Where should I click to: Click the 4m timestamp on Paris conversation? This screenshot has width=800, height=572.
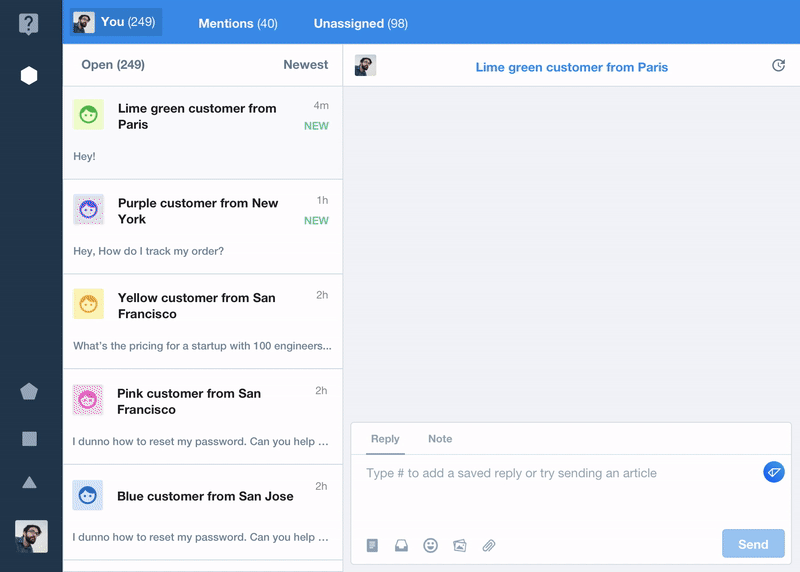coord(321,106)
